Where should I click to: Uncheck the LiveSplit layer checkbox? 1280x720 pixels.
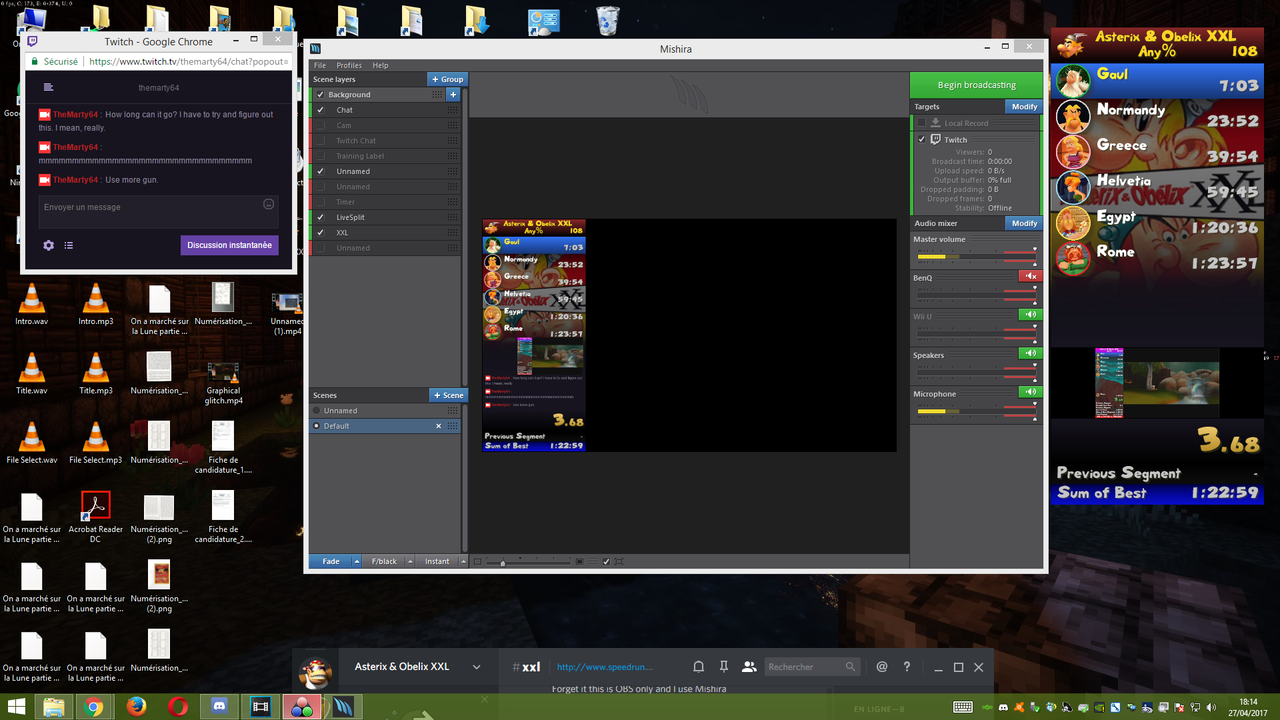point(320,217)
